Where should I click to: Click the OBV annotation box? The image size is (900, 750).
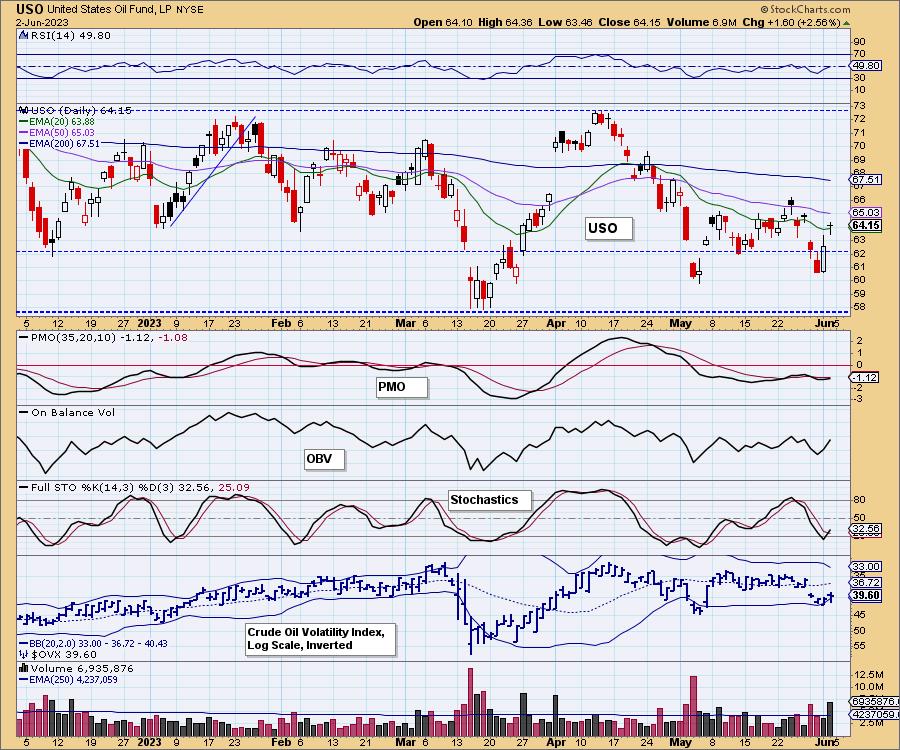(324, 459)
